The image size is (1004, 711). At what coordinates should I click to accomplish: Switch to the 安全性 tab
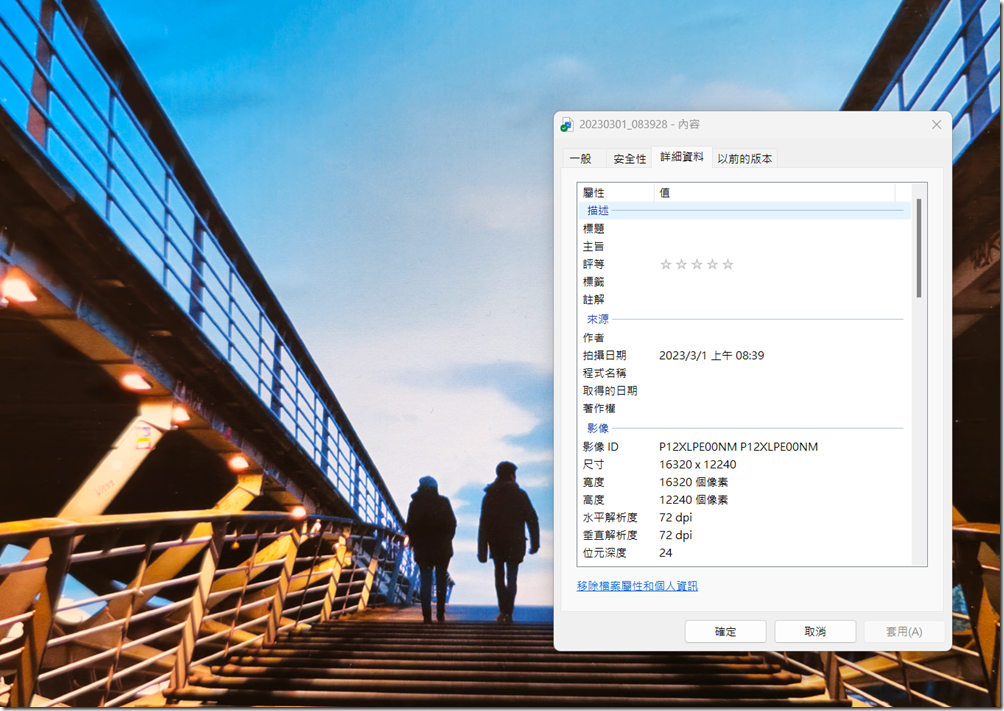coord(629,158)
